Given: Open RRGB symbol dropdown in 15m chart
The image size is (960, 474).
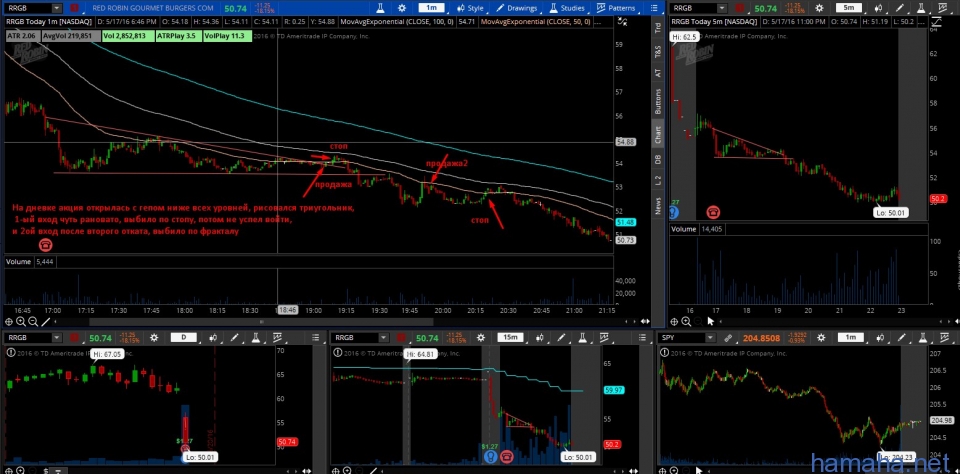Looking at the screenshot, I should (383, 337).
